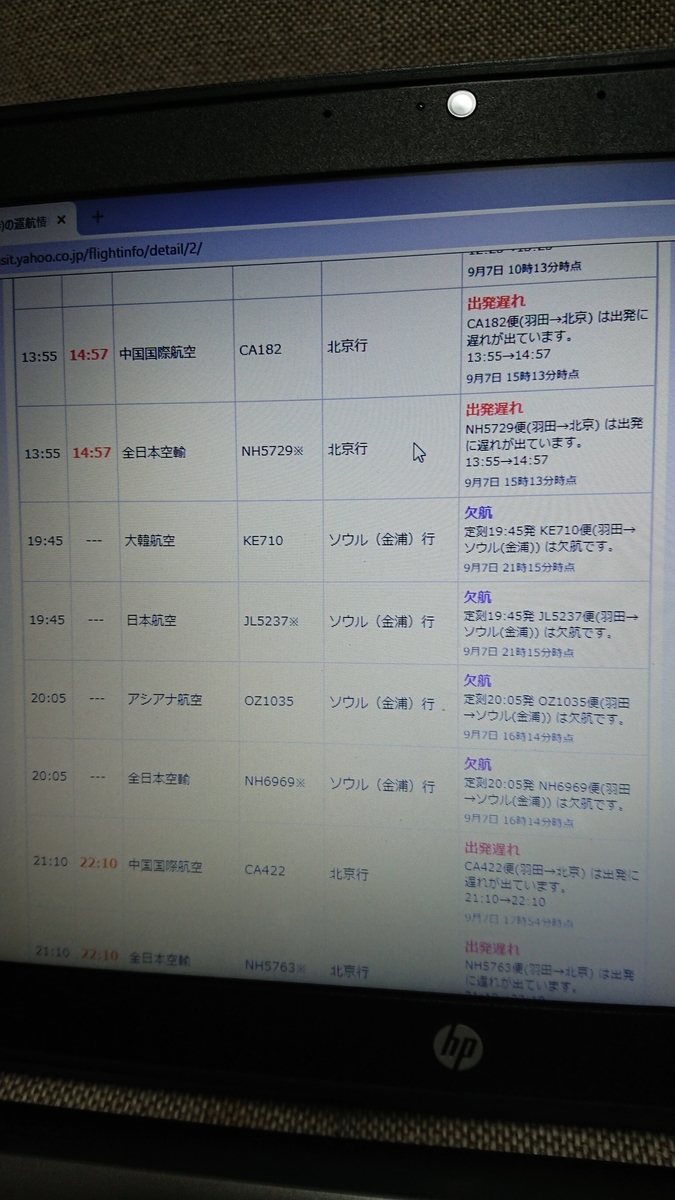Click destination ソウル（金浦）行 in OZ1035 row
The width and height of the screenshot is (675, 1200).
point(382,703)
